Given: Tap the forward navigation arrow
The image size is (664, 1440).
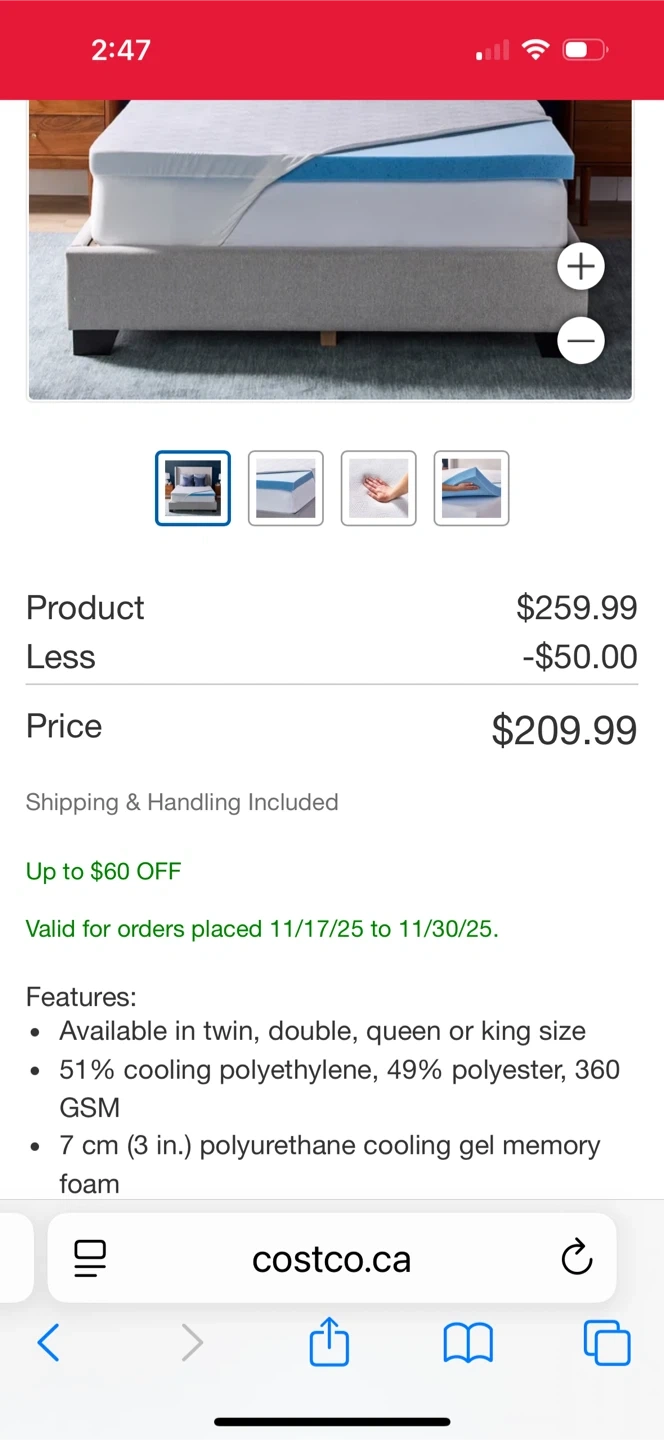Looking at the screenshot, I should point(192,1343).
